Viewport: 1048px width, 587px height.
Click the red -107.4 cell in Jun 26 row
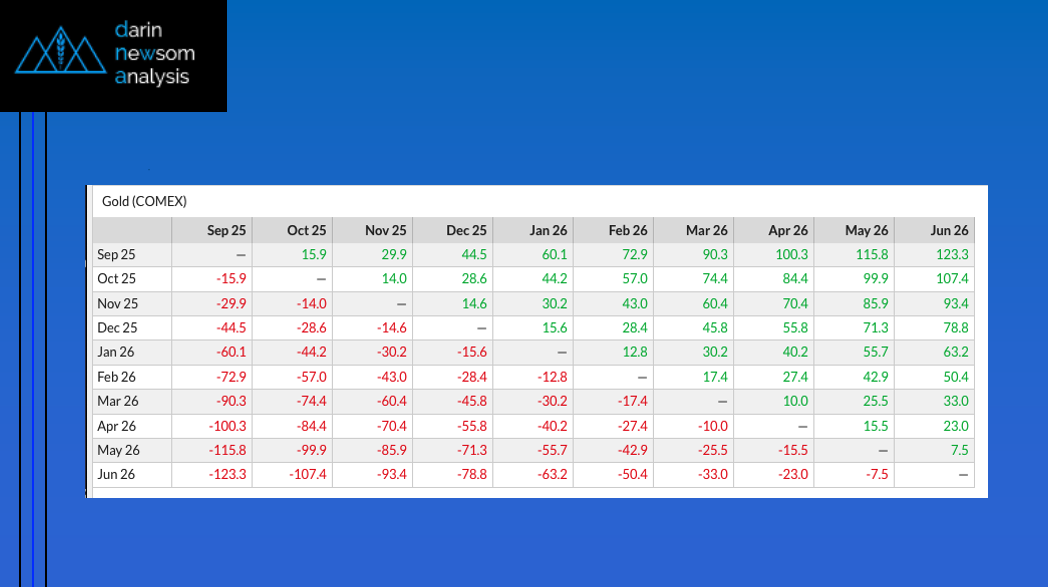[305, 474]
